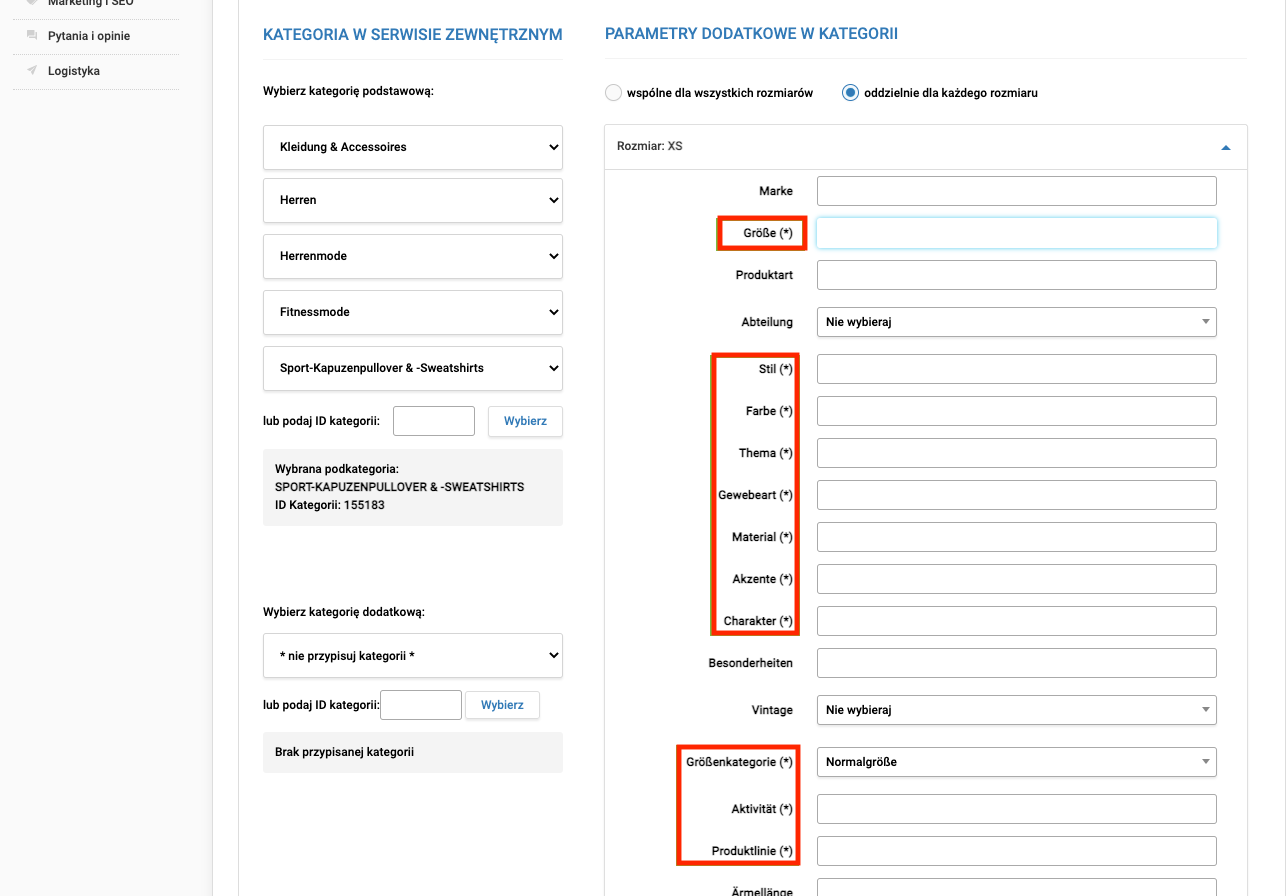This screenshot has height=896, width=1286.
Task: Click into the Farbe input field
Action: [x=1017, y=411]
